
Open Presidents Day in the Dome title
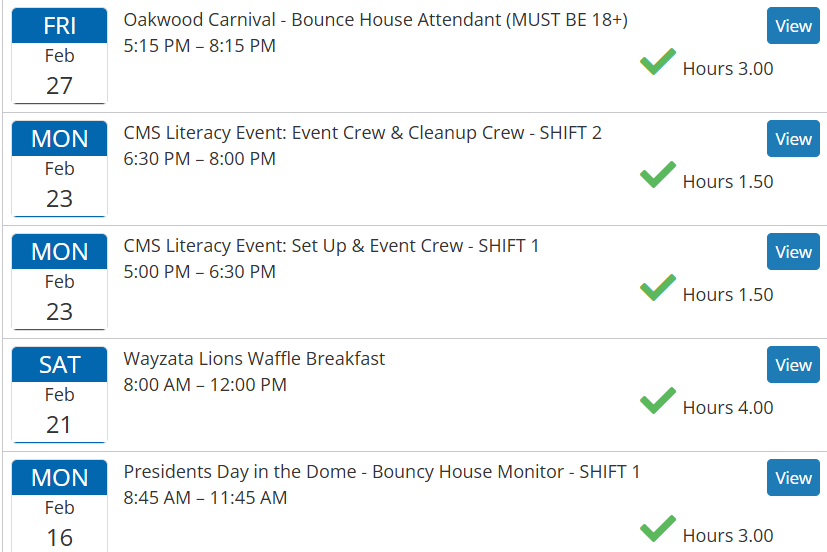tap(381, 472)
